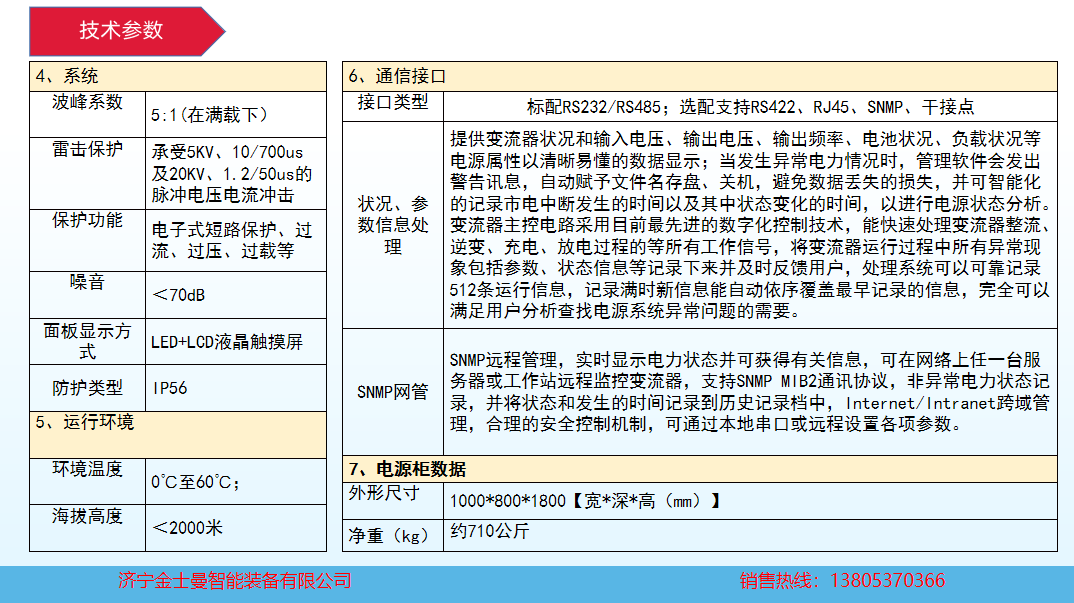The height and width of the screenshot is (603, 1074).
Task: Select the SNMP网管 row label
Action: coord(392,392)
